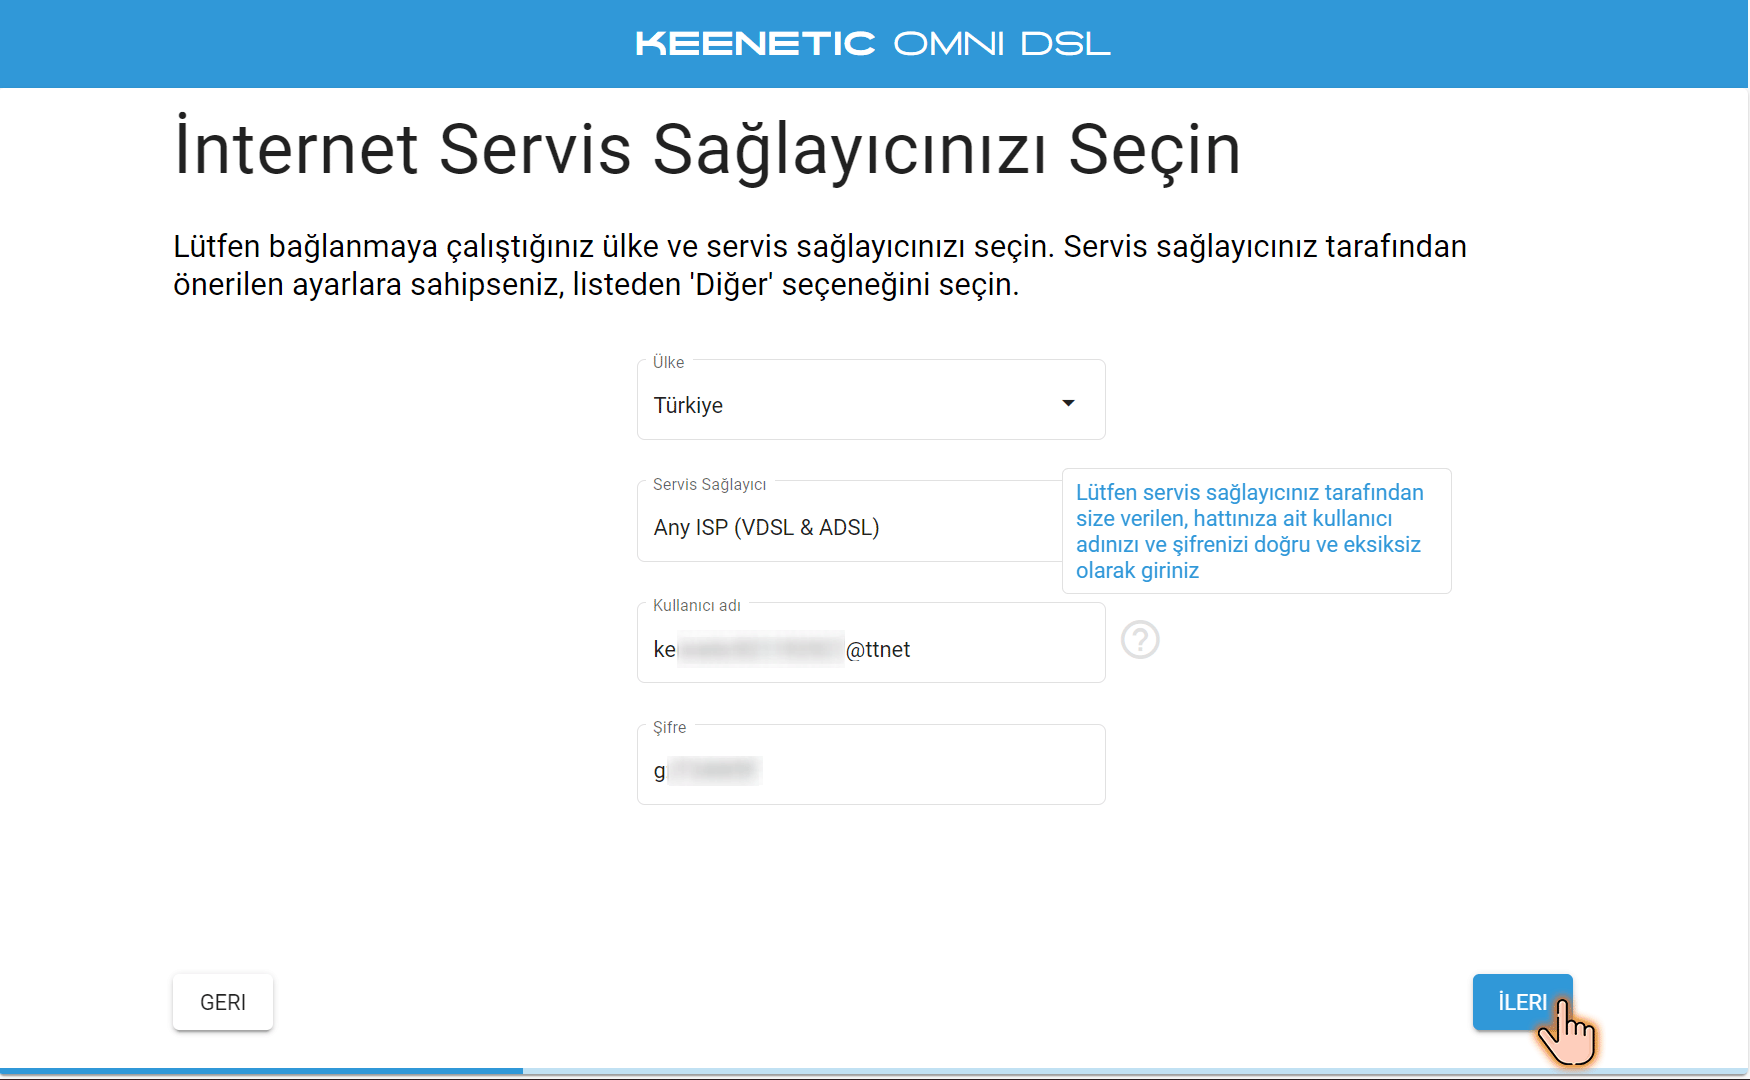Click the Servis Sağlayıcı field label

point(709,484)
